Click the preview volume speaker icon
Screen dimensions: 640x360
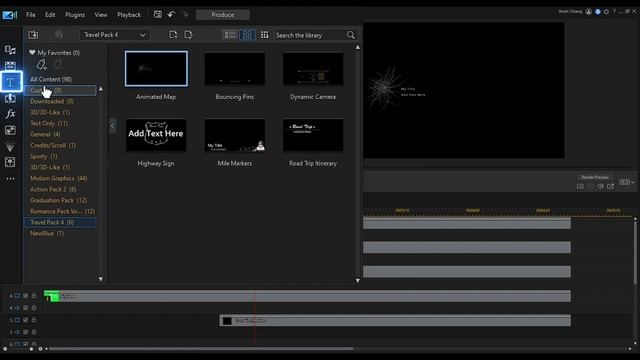[600, 186]
